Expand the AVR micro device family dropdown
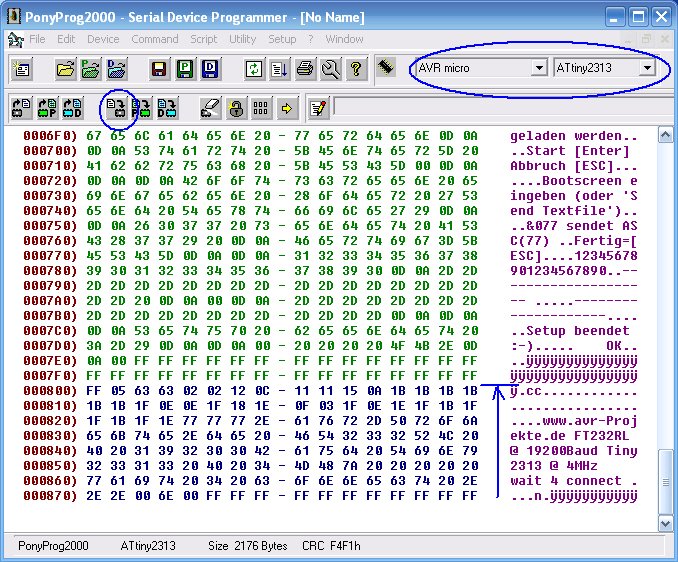The width and height of the screenshot is (678, 562). (539, 68)
